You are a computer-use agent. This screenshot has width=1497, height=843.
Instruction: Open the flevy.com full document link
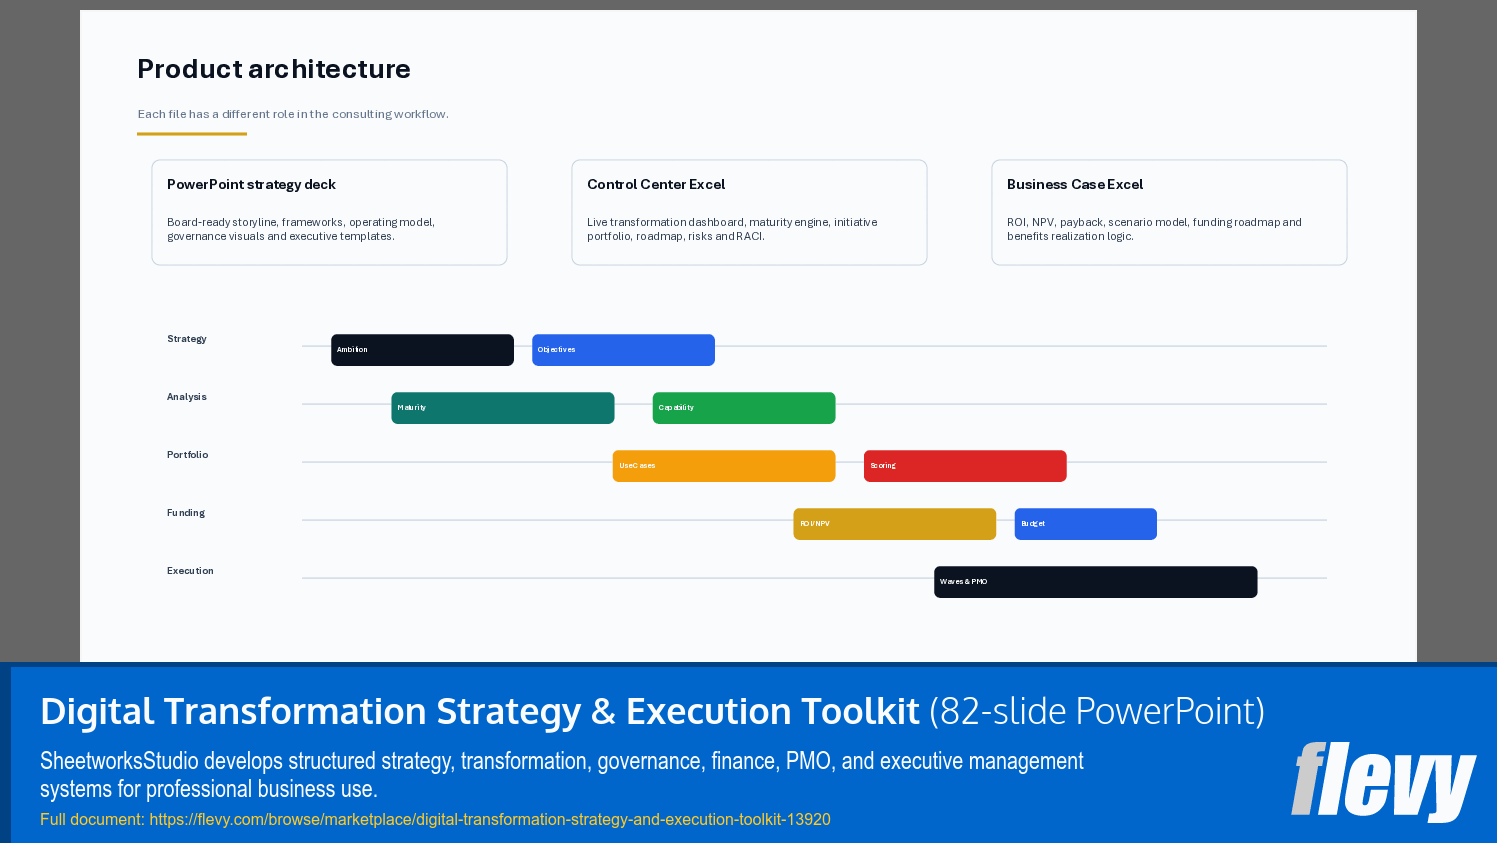pos(490,819)
